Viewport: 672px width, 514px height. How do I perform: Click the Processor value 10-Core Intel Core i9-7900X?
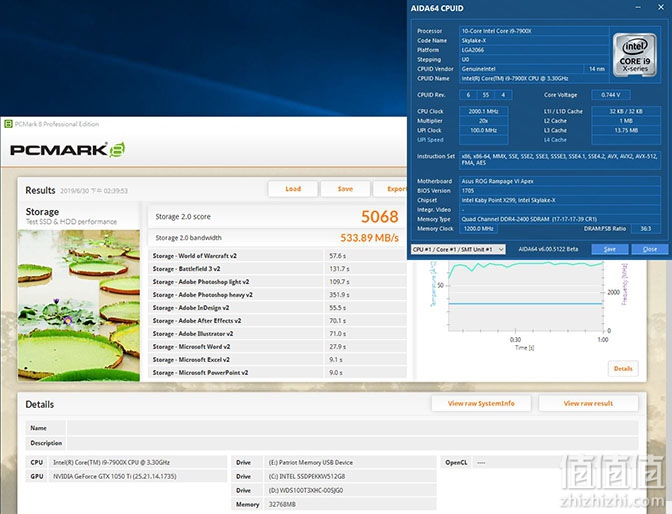[x=534, y=31]
